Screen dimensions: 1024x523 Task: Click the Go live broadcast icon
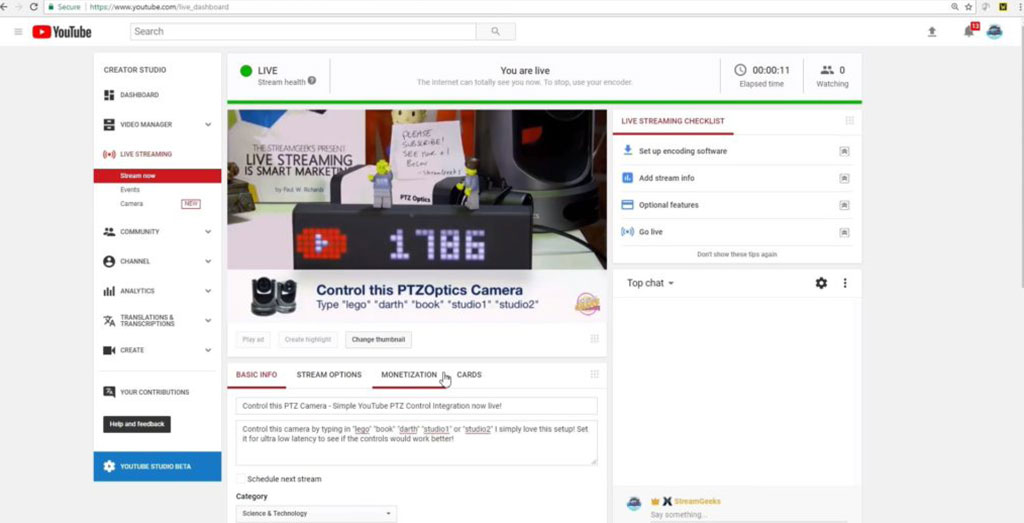click(628, 232)
